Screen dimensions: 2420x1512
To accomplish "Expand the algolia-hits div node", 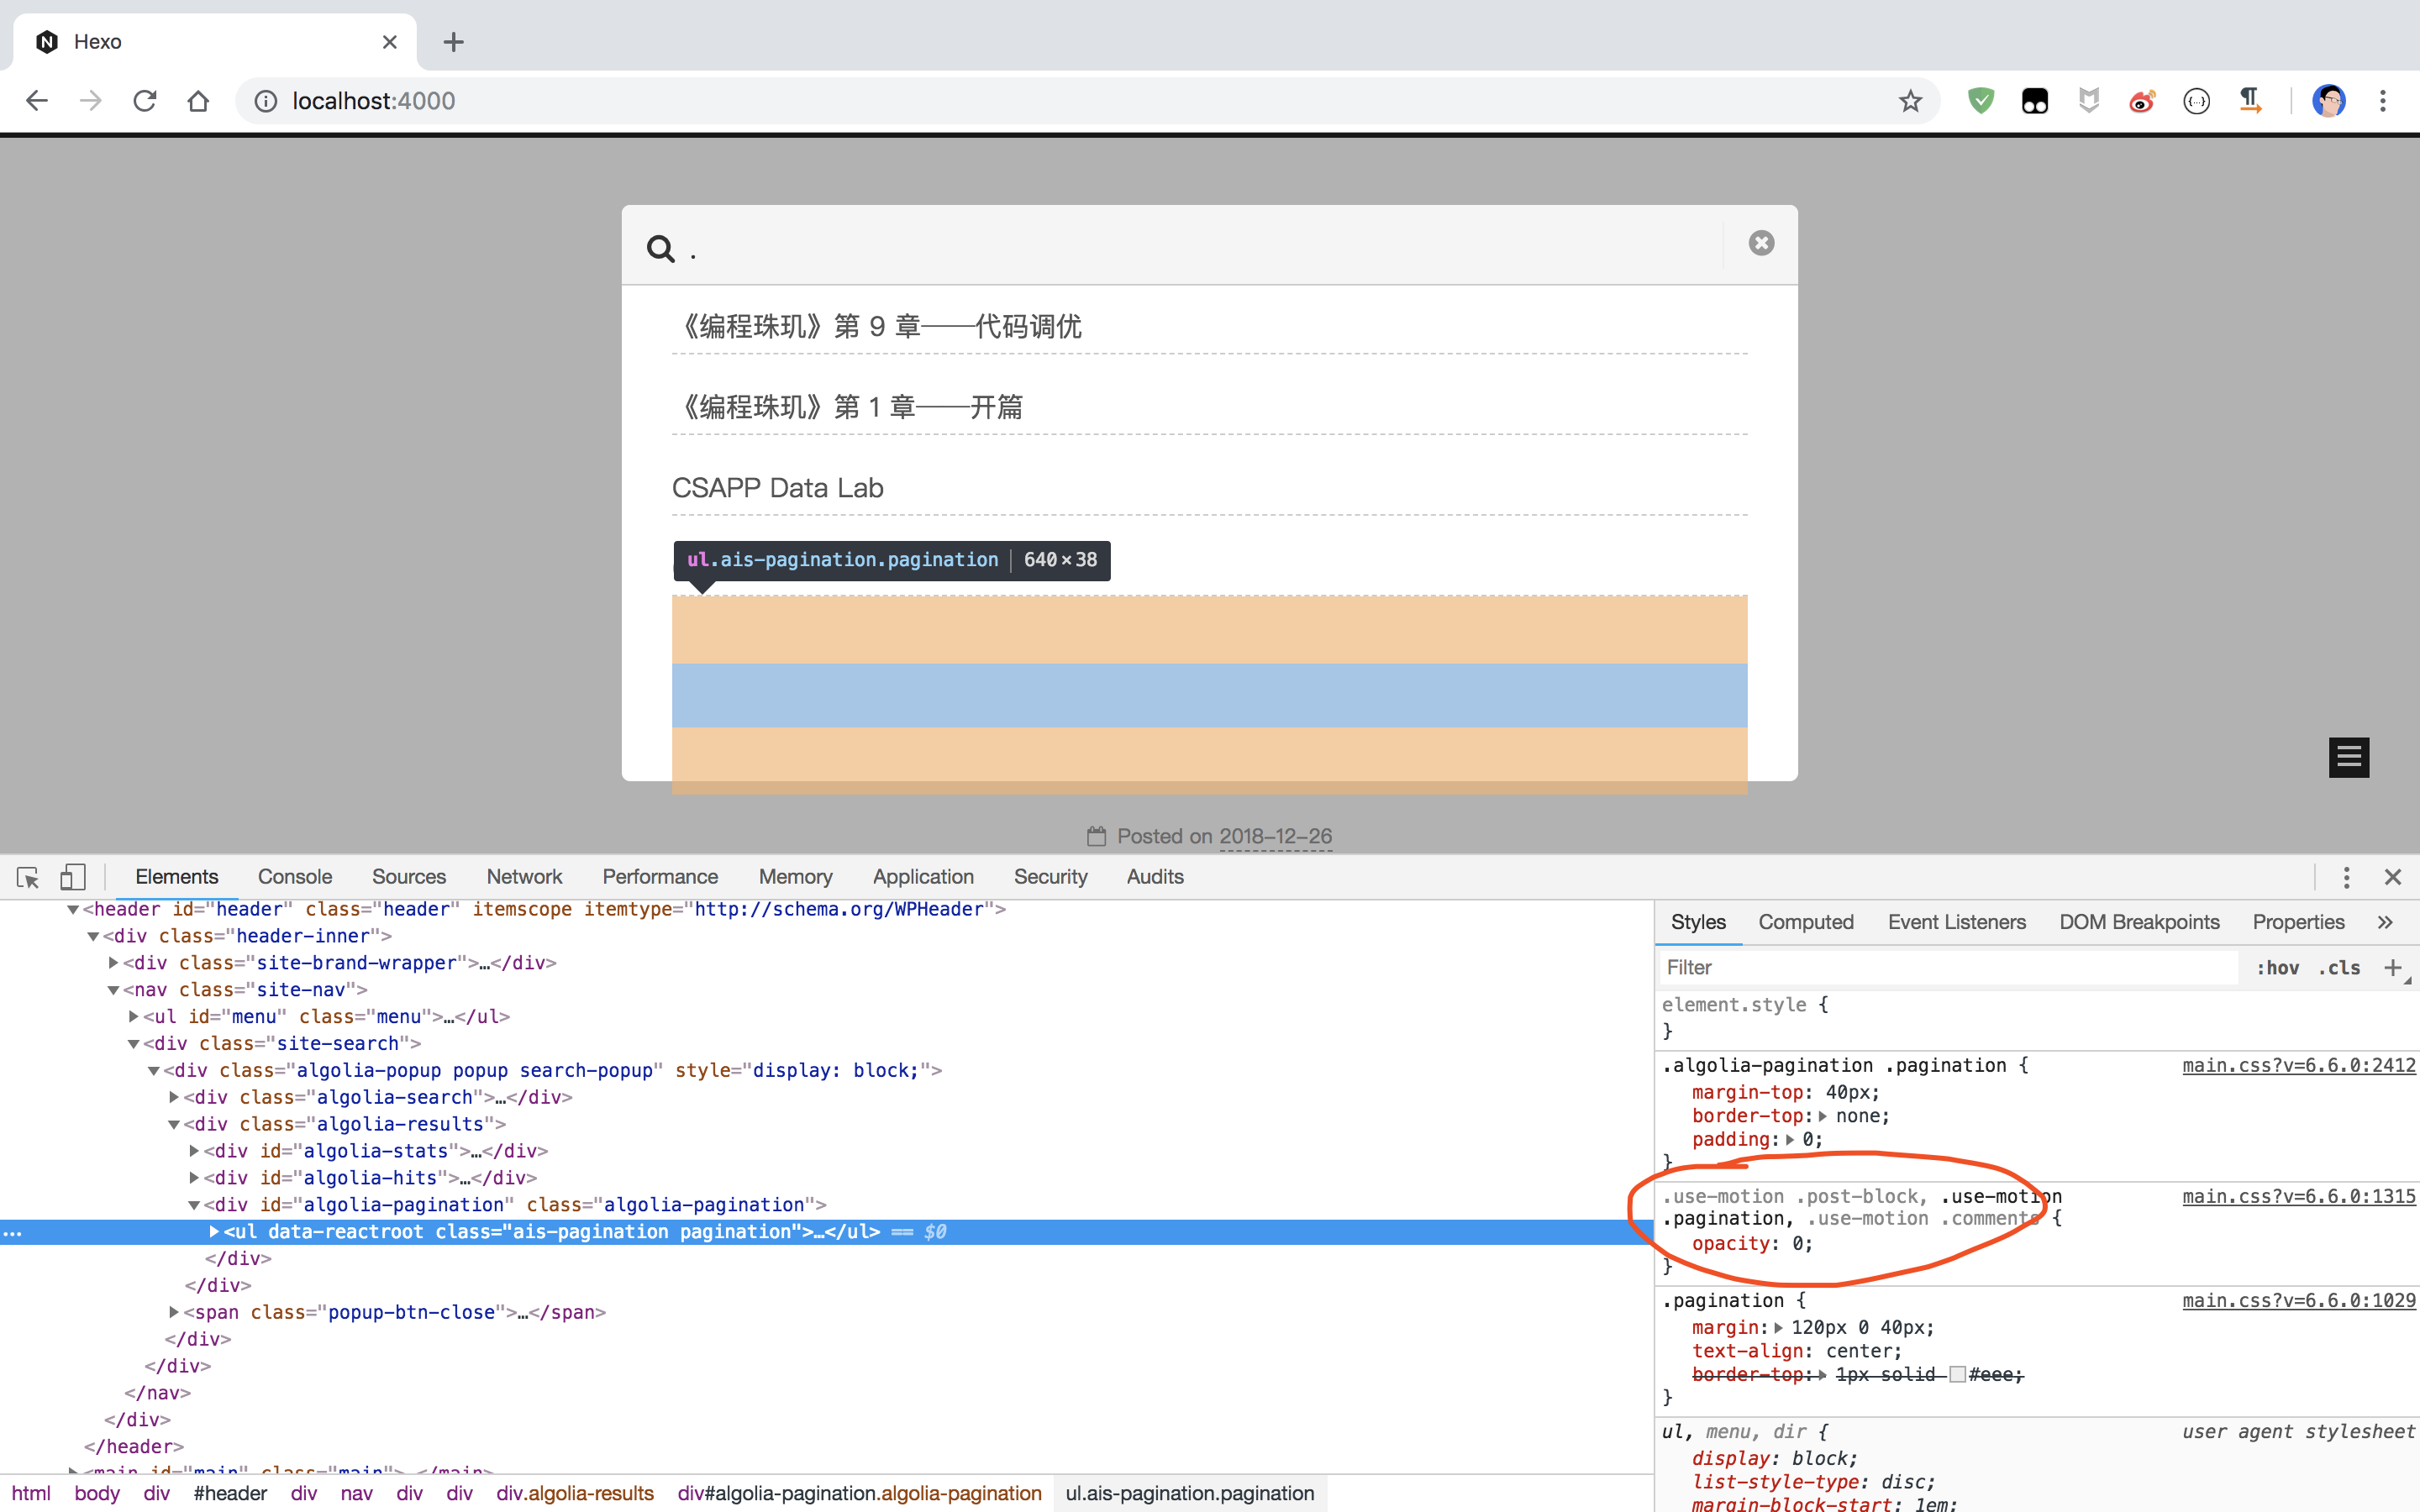I will (194, 1178).
